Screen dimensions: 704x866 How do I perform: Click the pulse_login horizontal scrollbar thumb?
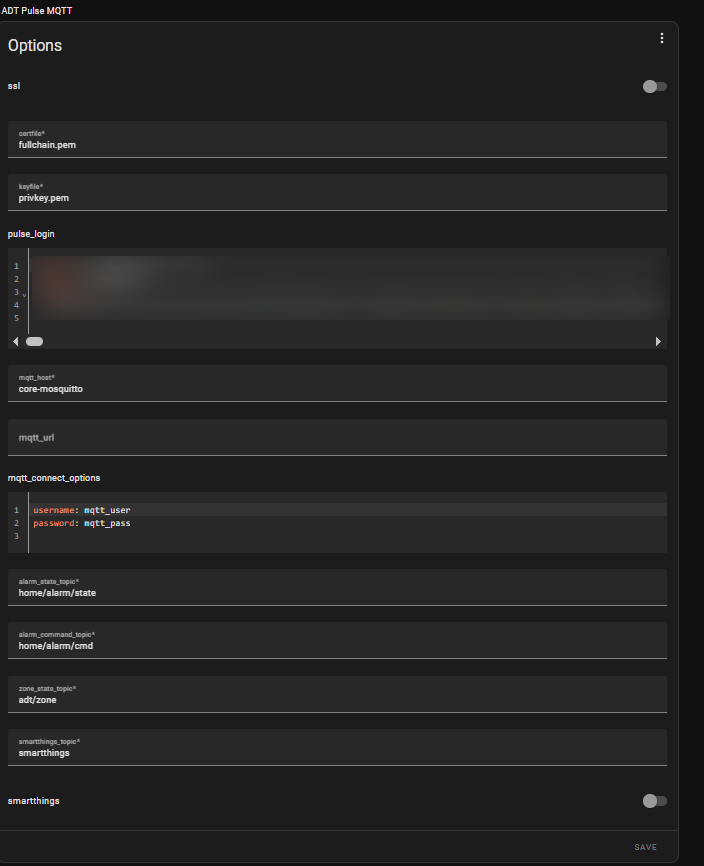pos(34,342)
